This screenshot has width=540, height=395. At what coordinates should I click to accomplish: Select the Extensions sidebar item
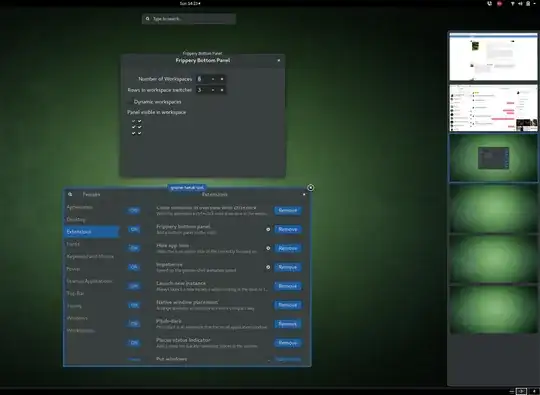pyautogui.click(x=92, y=232)
